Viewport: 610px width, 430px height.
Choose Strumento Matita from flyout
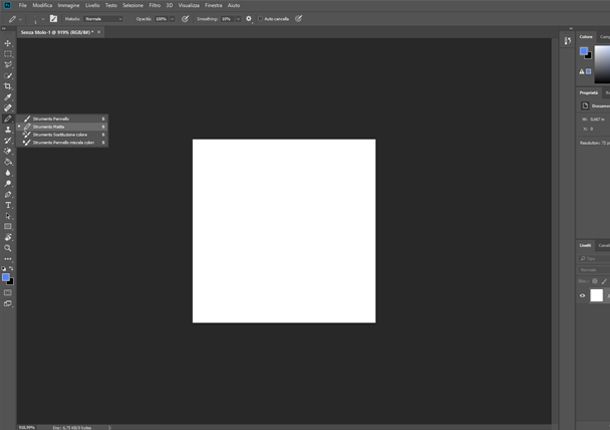coord(63,126)
